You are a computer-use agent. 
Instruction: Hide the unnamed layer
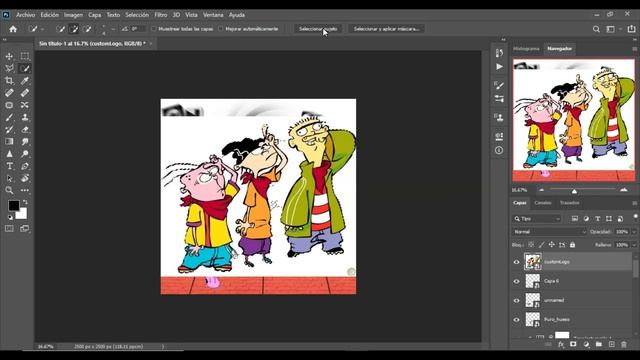pos(516,300)
